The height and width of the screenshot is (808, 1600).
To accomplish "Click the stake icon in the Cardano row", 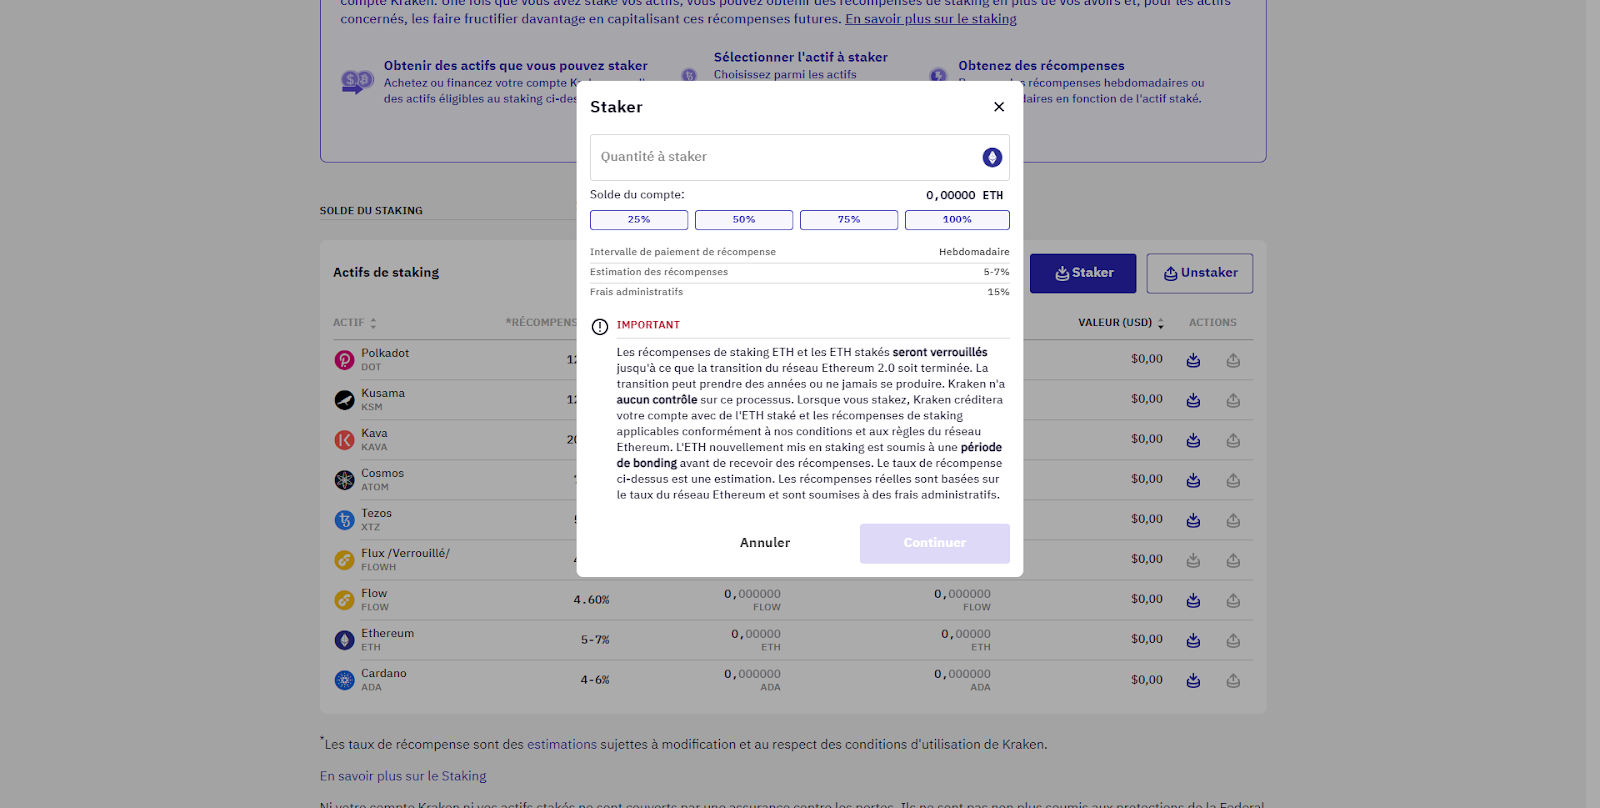I will click(x=1193, y=680).
